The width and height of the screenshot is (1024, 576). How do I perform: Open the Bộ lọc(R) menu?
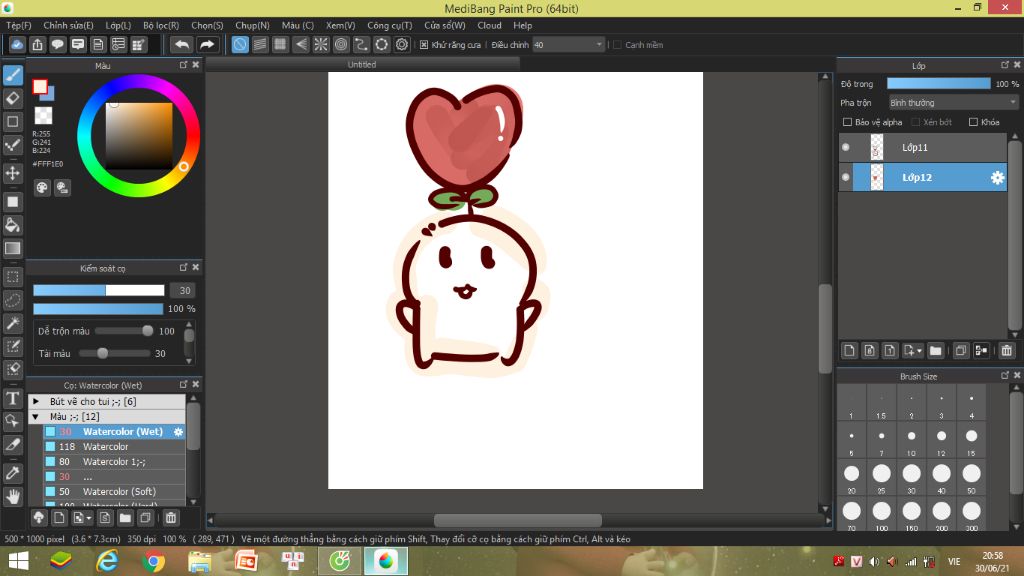point(161,25)
